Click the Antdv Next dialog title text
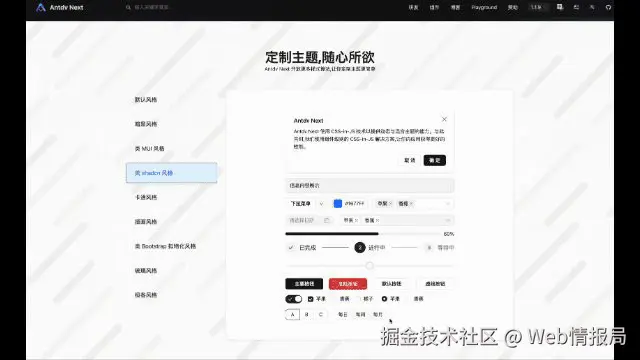This screenshot has width=640, height=360. [308, 121]
